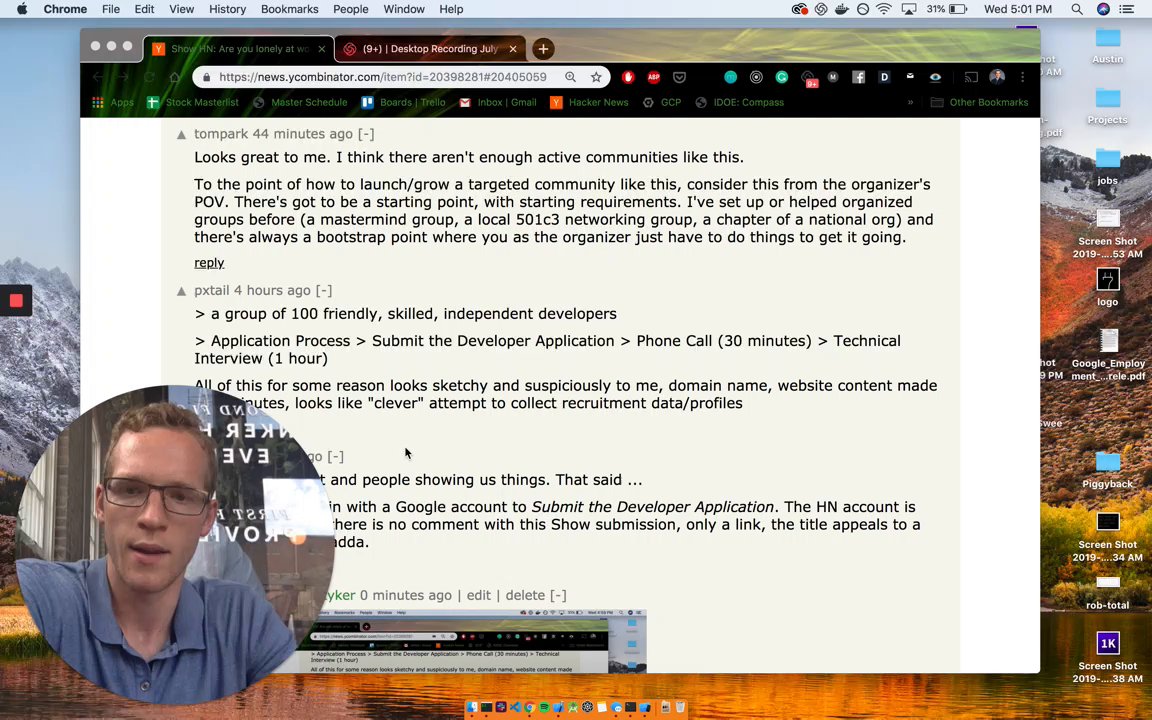
Task: Open Chrome's three-dot menu
Action: 1022,76
